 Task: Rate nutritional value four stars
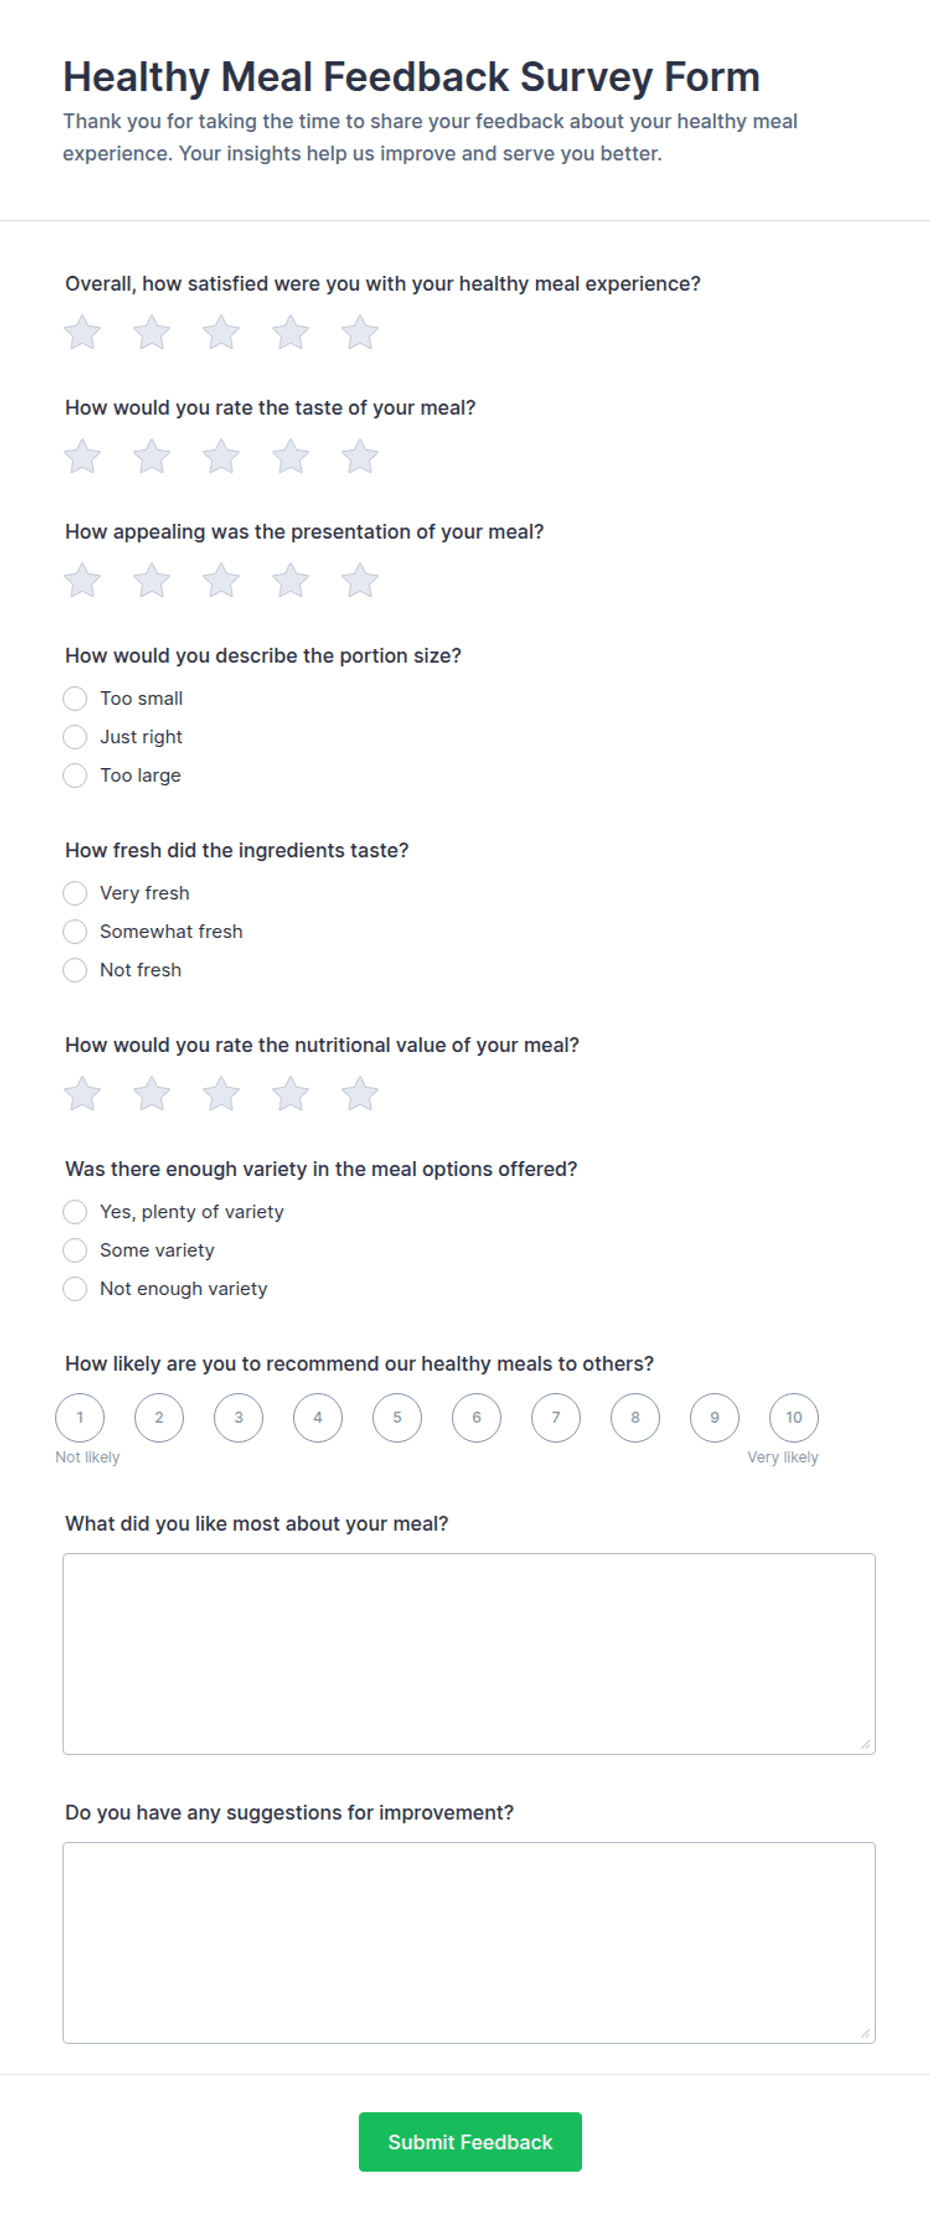pyautogui.click(x=291, y=1094)
